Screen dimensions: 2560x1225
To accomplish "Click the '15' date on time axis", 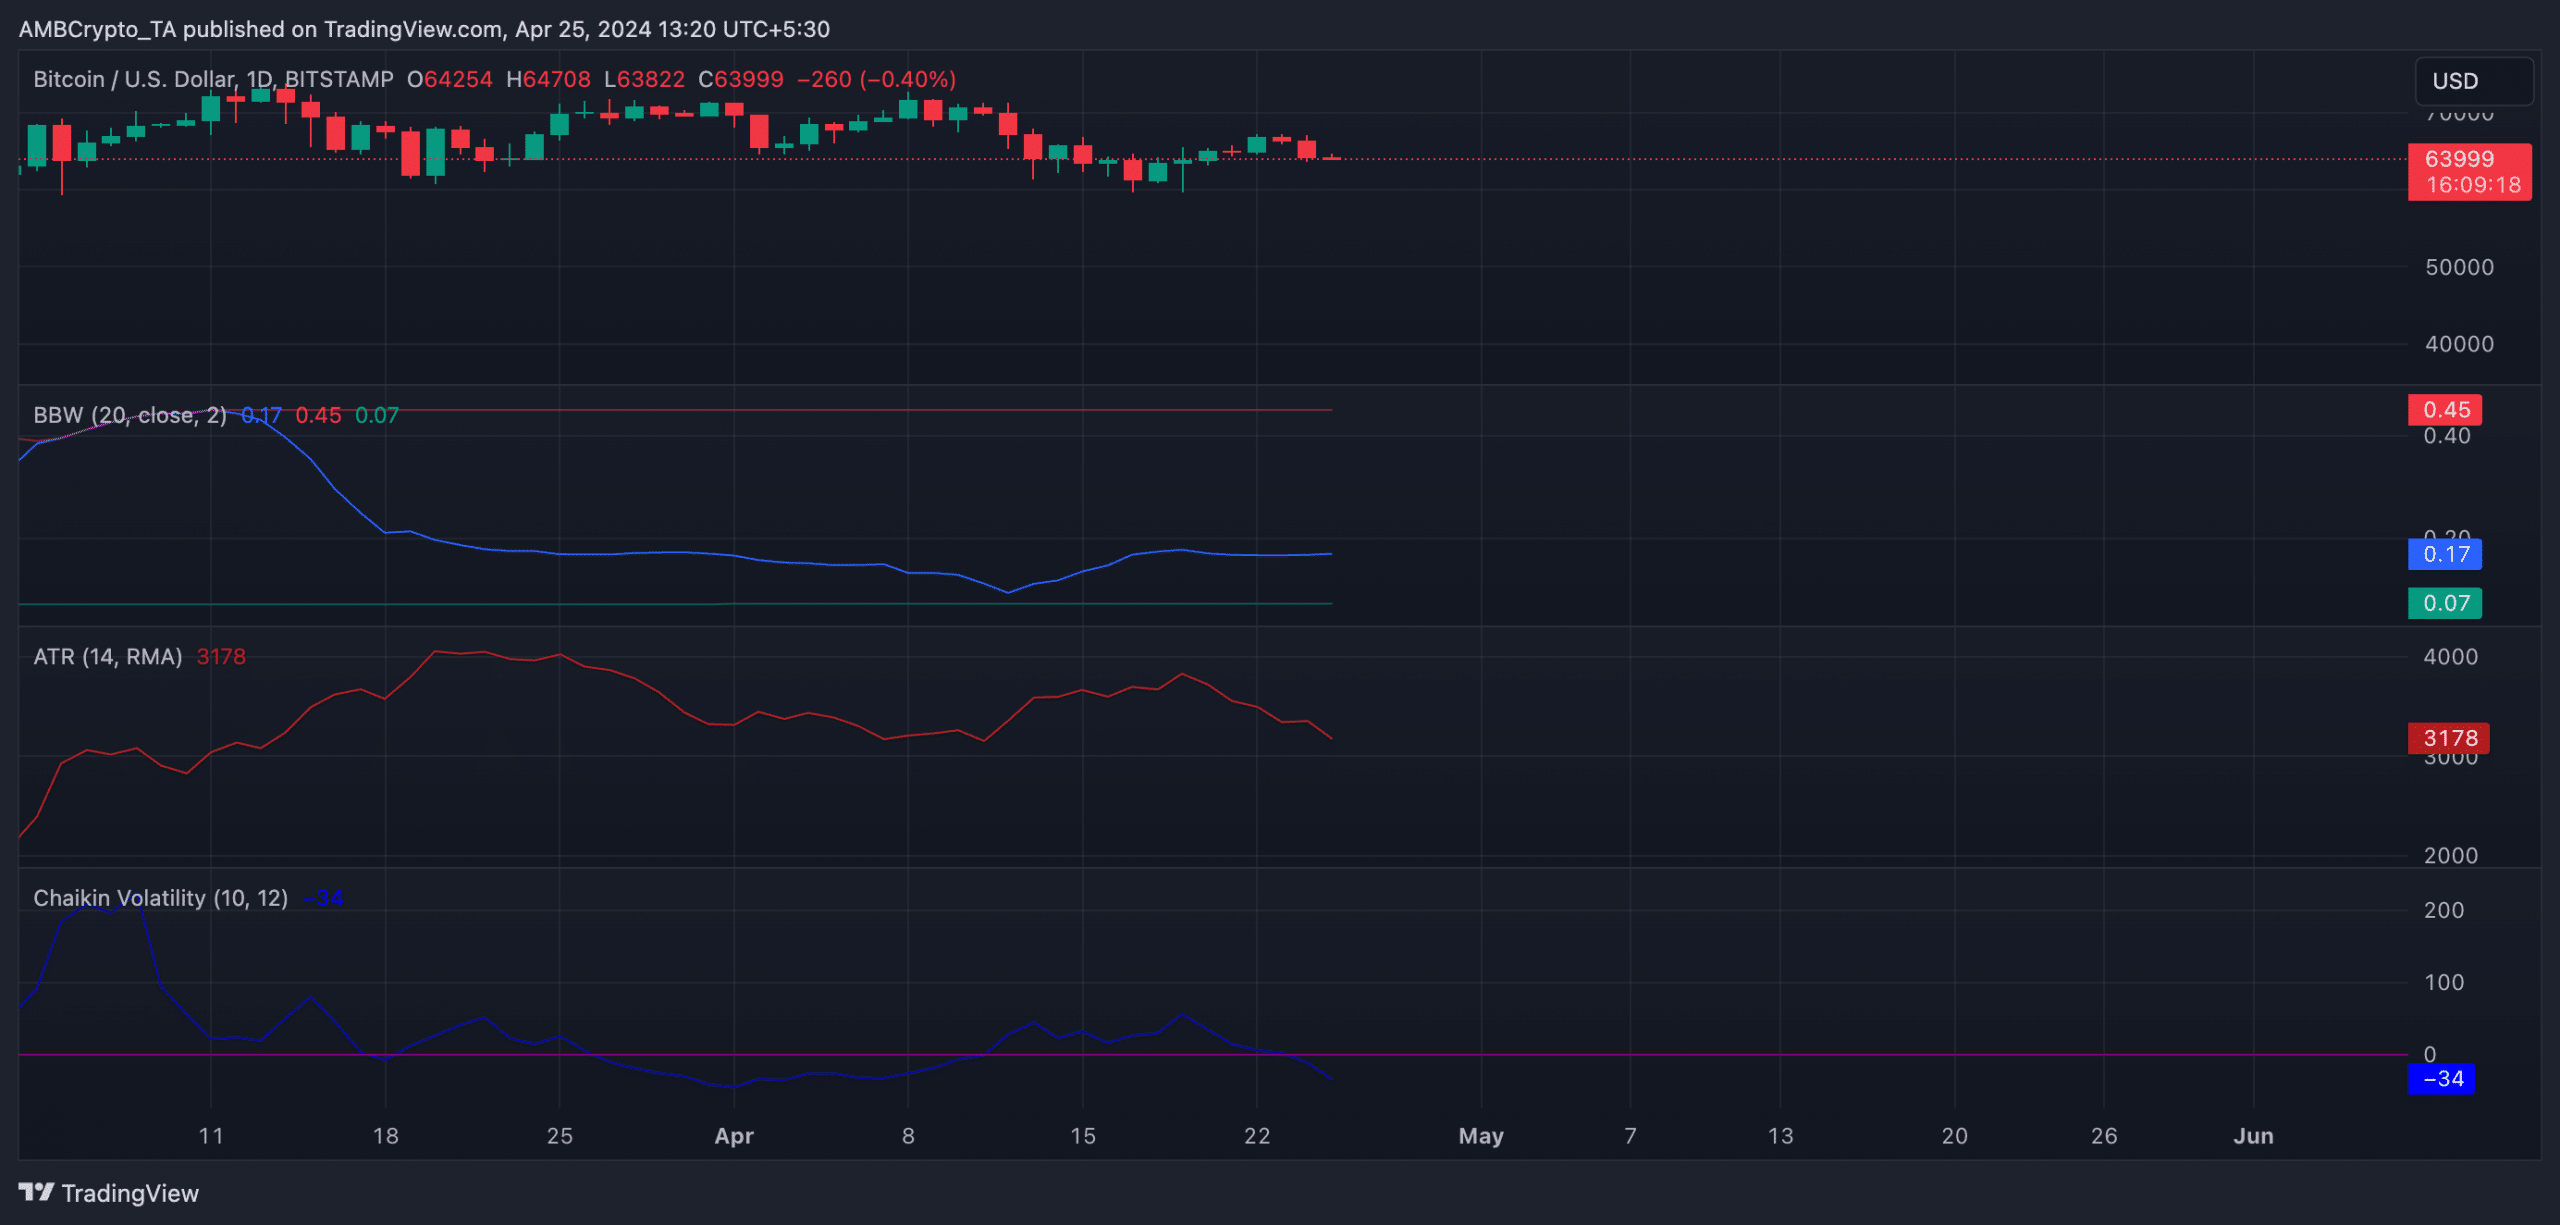I will [1083, 1136].
